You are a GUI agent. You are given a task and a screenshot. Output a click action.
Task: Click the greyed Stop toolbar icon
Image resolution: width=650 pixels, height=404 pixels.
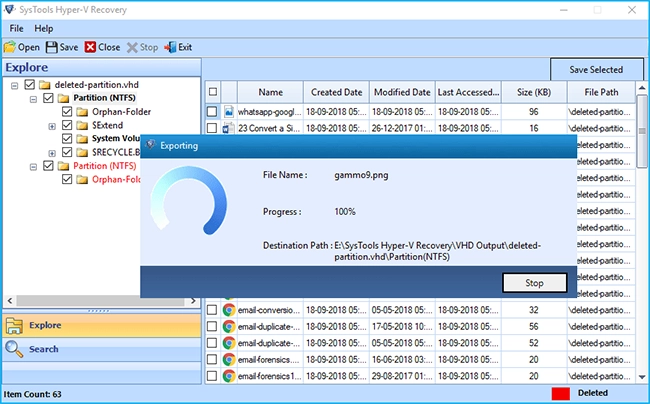[132, 48]
